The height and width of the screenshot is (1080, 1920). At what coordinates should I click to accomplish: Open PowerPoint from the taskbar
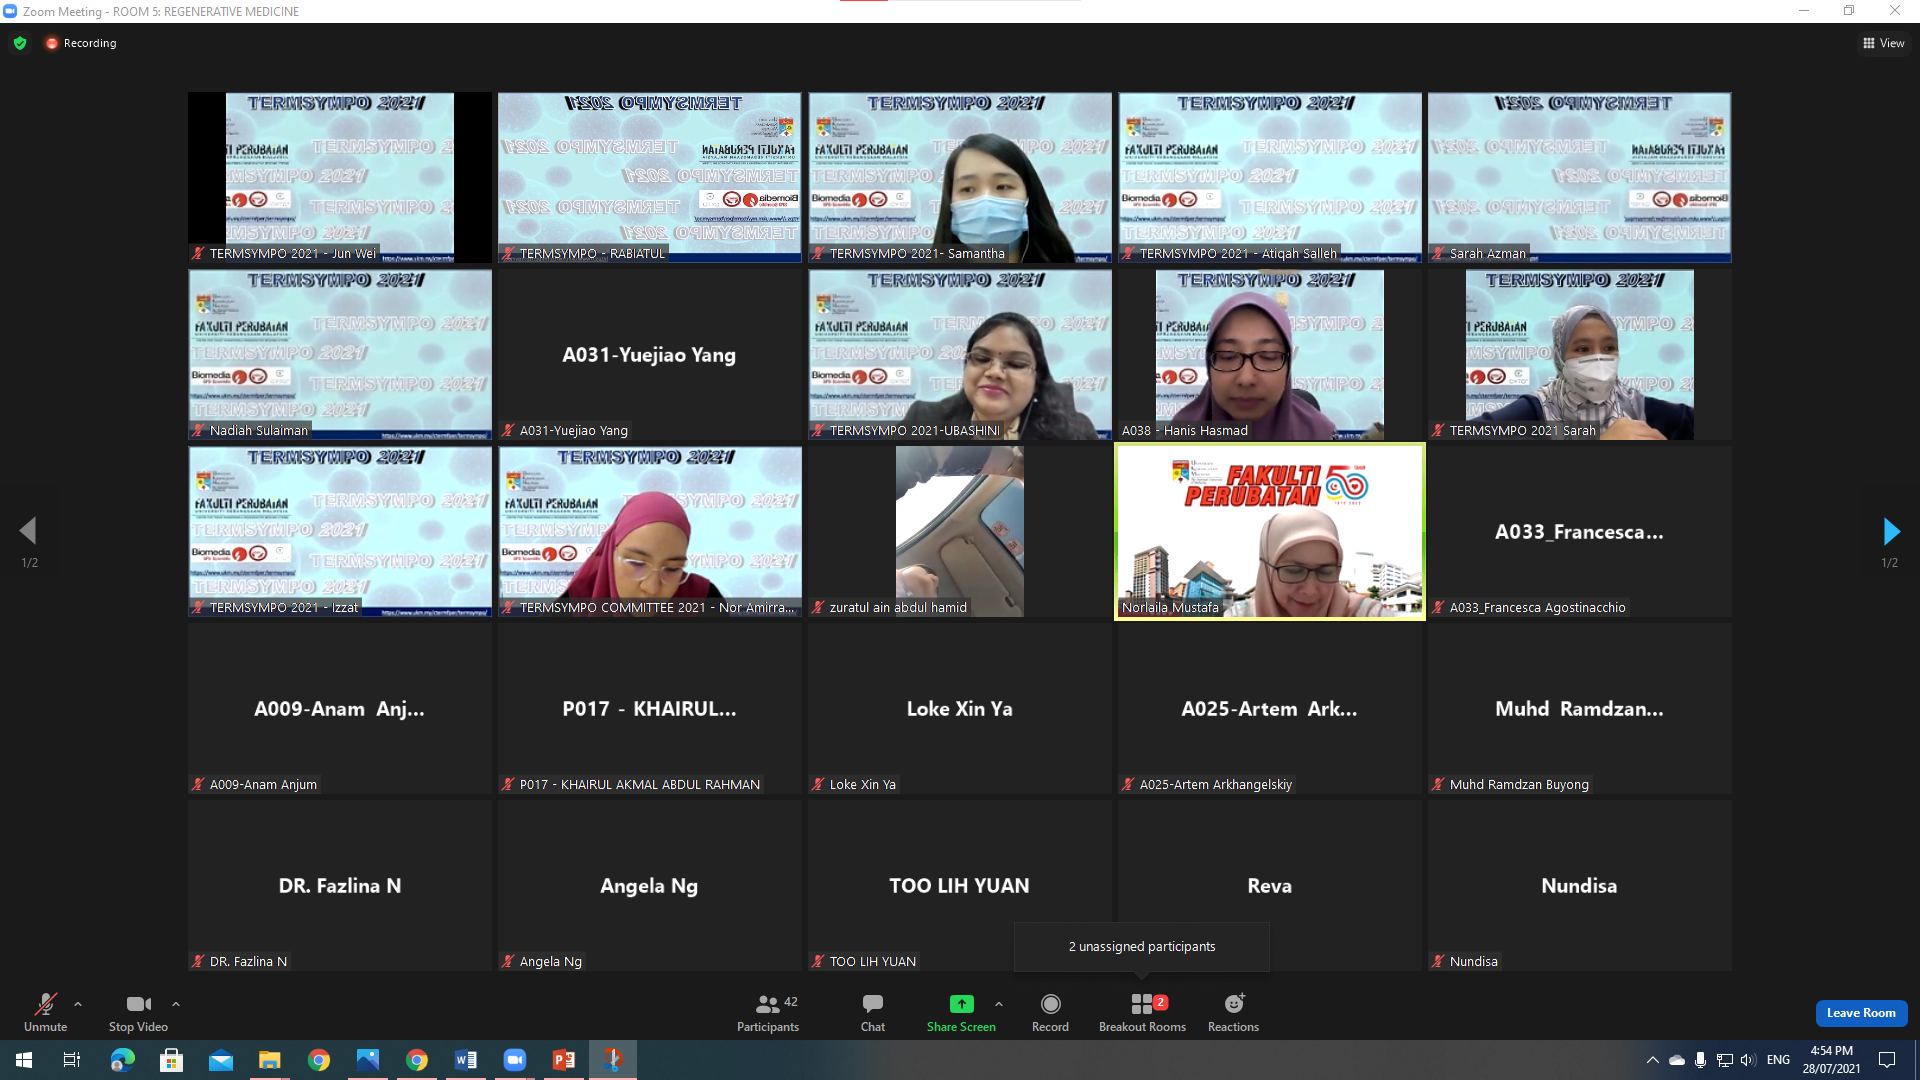(x=564, y=1060)
